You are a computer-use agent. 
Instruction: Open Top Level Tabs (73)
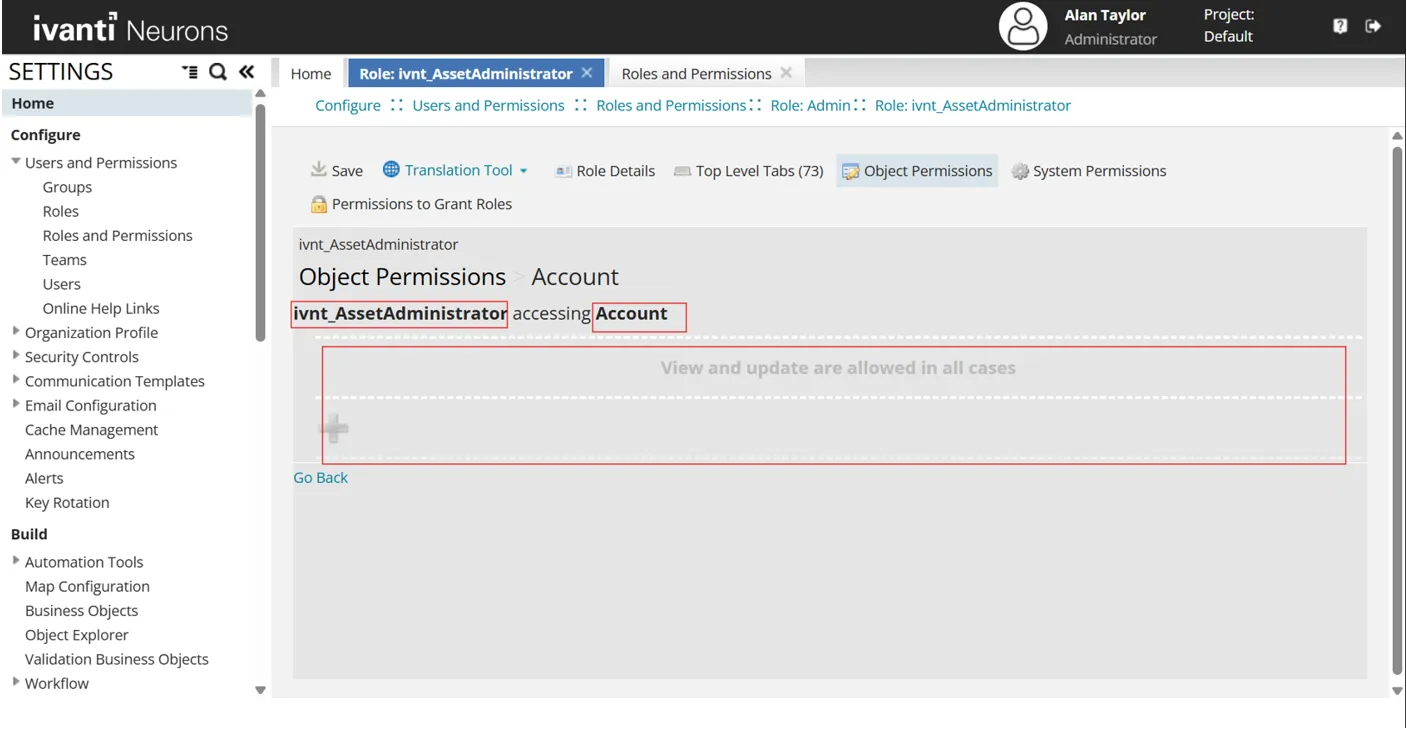coord(749,171)
